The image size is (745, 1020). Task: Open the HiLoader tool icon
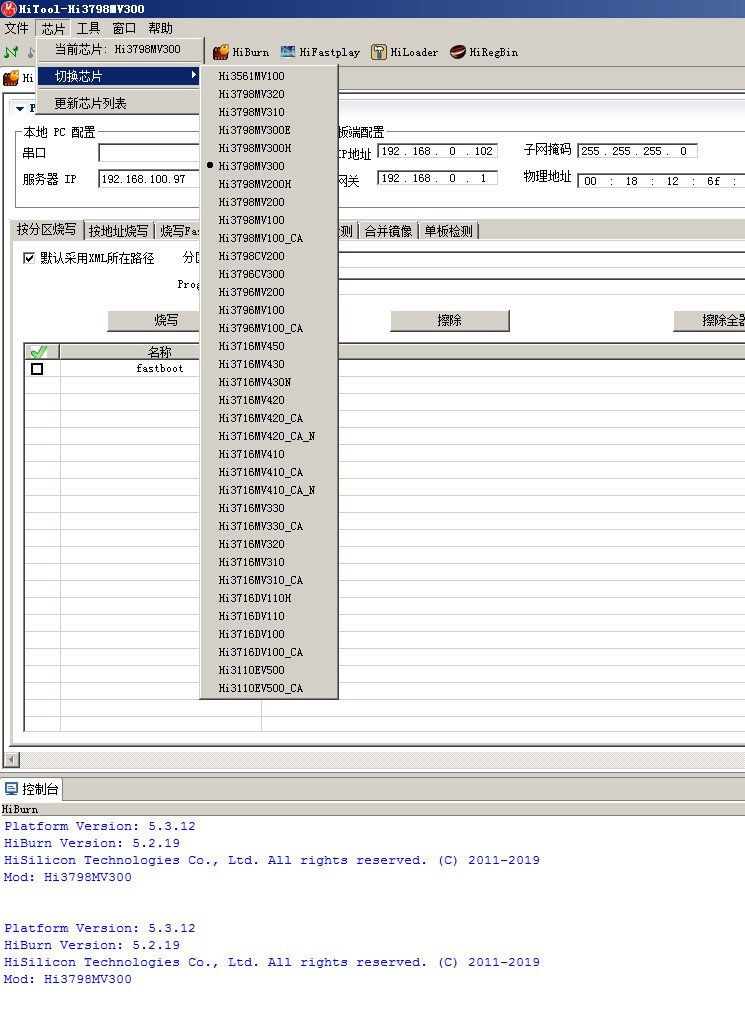coord(379,52)
